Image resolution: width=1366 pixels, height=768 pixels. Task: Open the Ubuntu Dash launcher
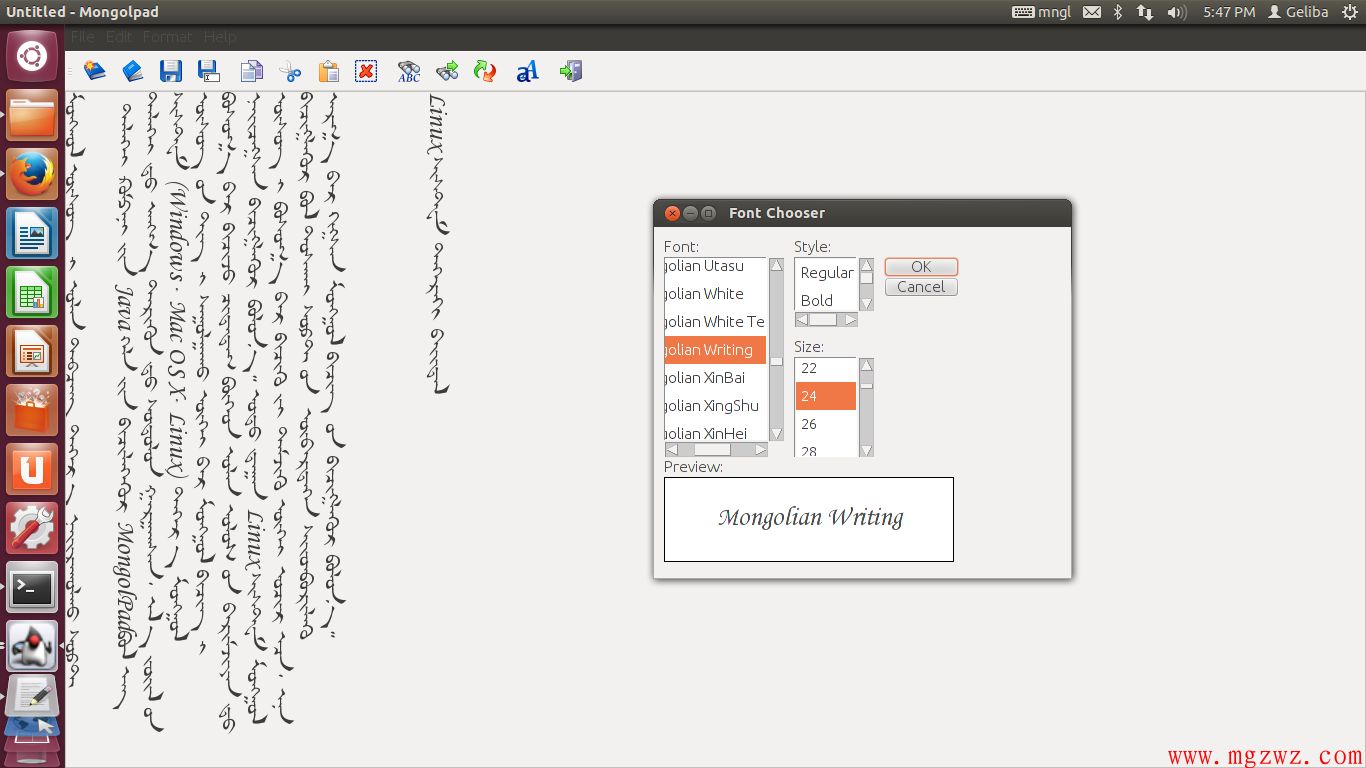pos(32,57)
